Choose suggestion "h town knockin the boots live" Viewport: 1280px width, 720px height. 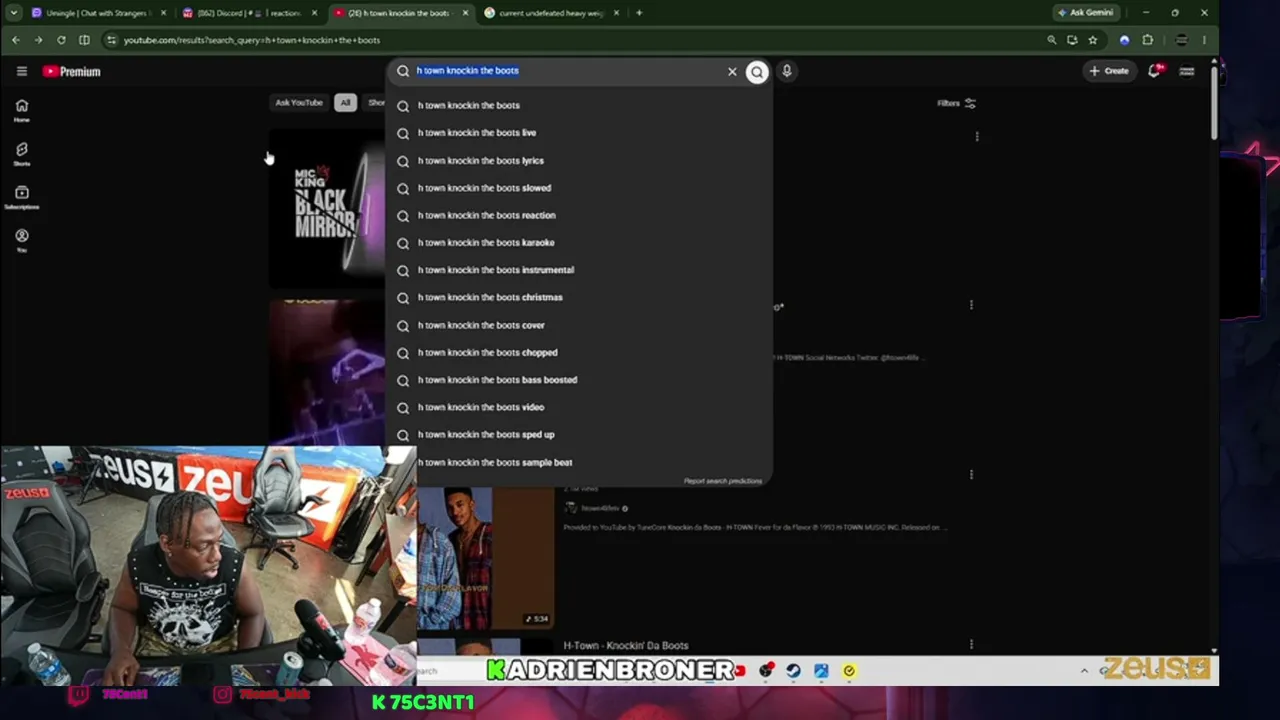pos(580,133)
